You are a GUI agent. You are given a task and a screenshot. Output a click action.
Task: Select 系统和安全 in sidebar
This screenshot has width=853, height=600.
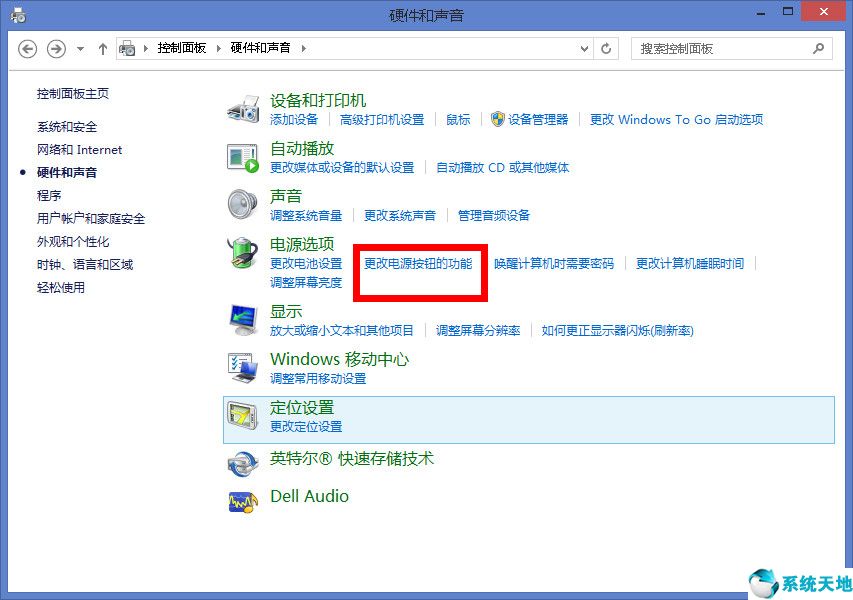click(67, 127)
